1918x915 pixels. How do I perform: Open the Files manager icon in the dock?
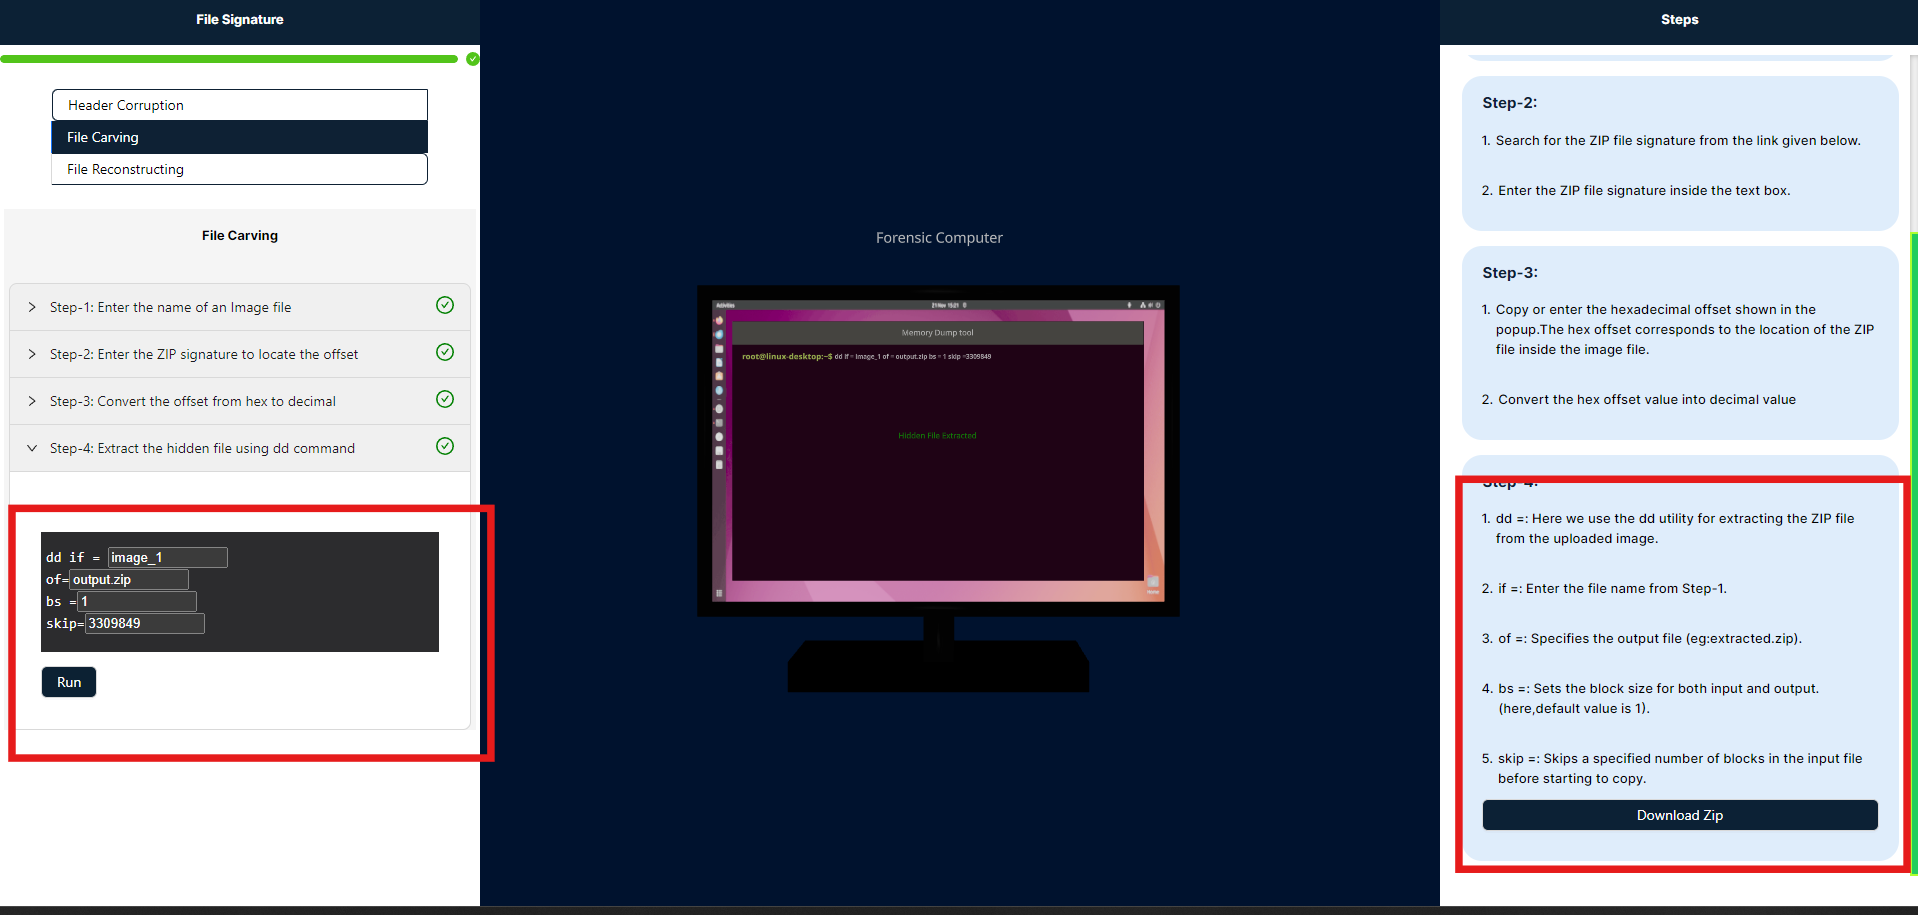click(x=718, y=348)
